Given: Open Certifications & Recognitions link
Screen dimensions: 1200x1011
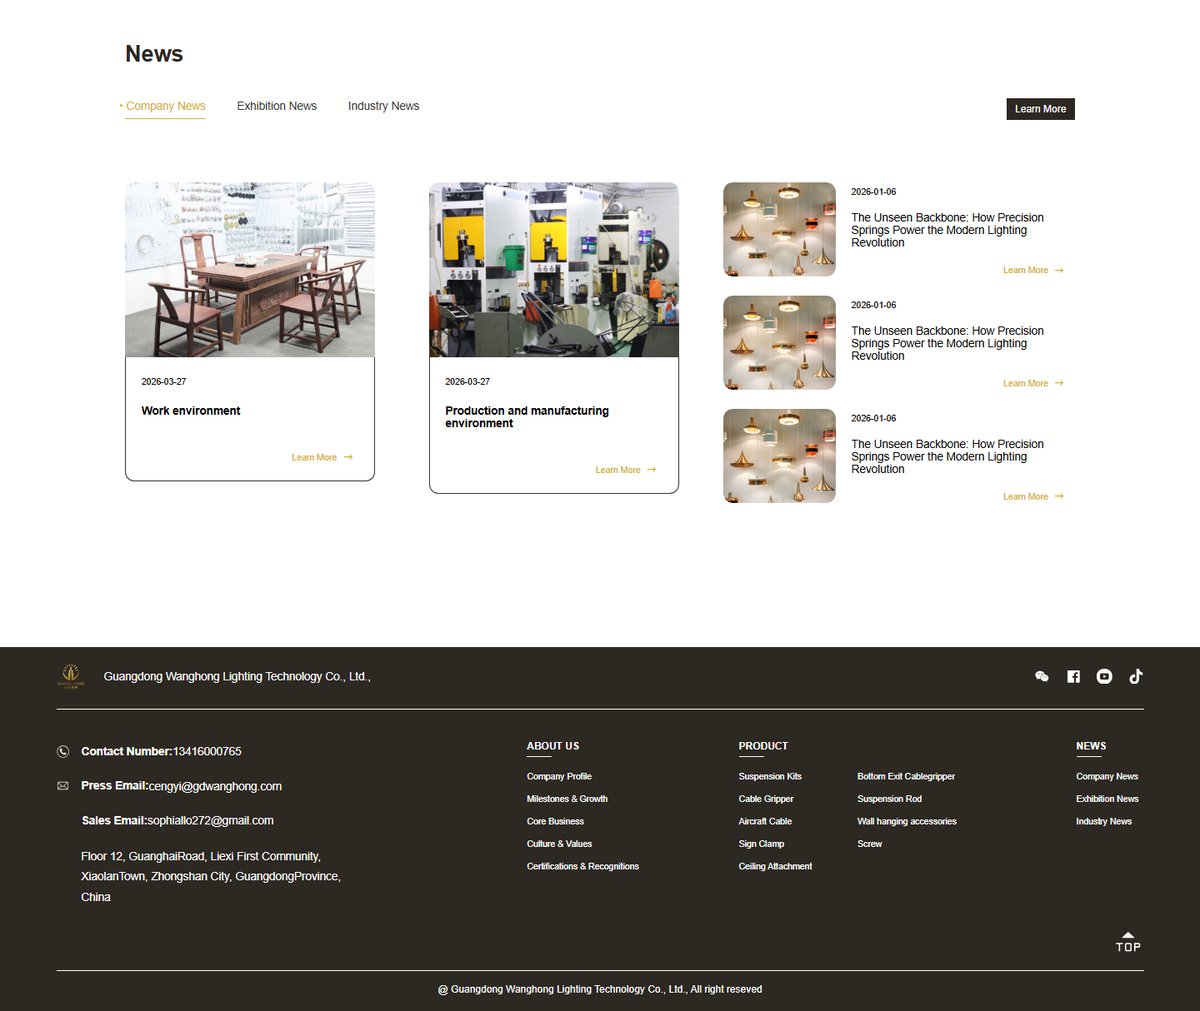Looking at the screenshot, I should [x=583, y=867].
